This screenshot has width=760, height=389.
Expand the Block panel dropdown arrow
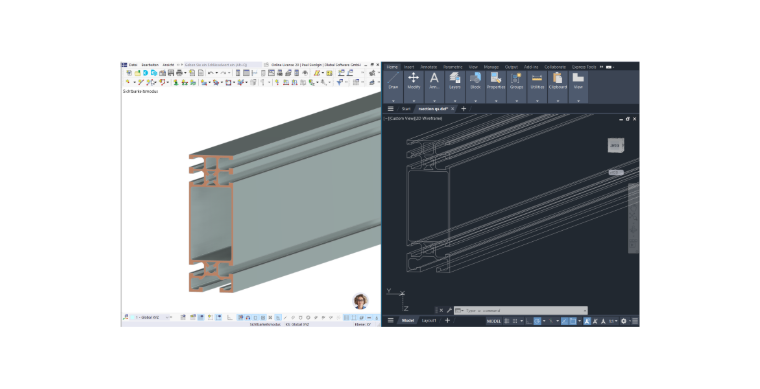pos(475,101)
